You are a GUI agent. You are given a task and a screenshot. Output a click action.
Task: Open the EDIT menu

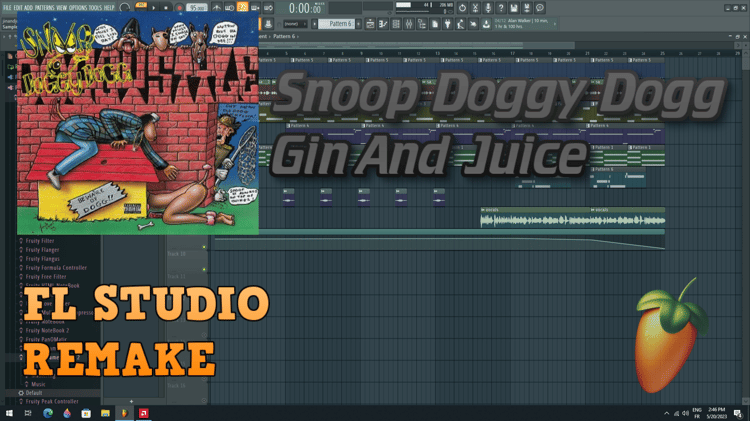[x=18, y=8]
